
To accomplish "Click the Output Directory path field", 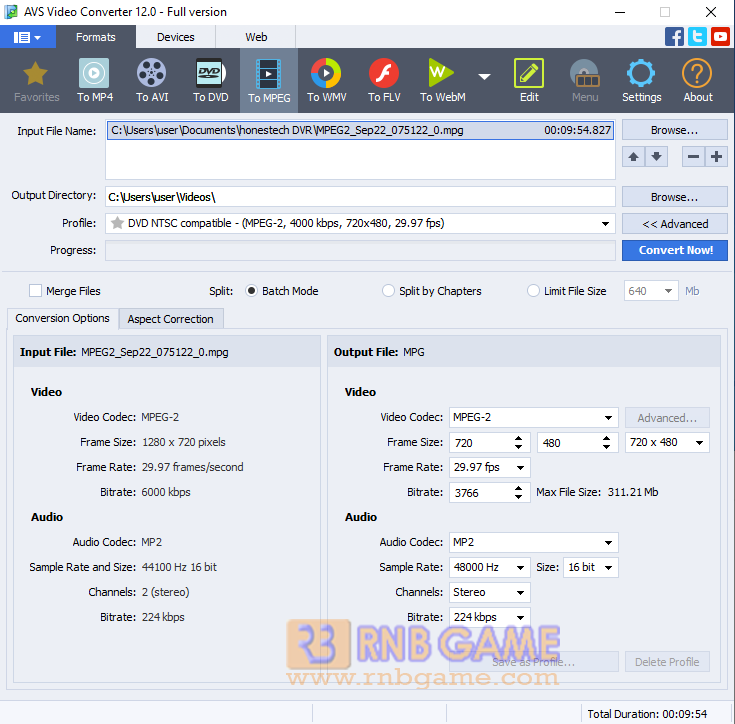I will point(360,197).
